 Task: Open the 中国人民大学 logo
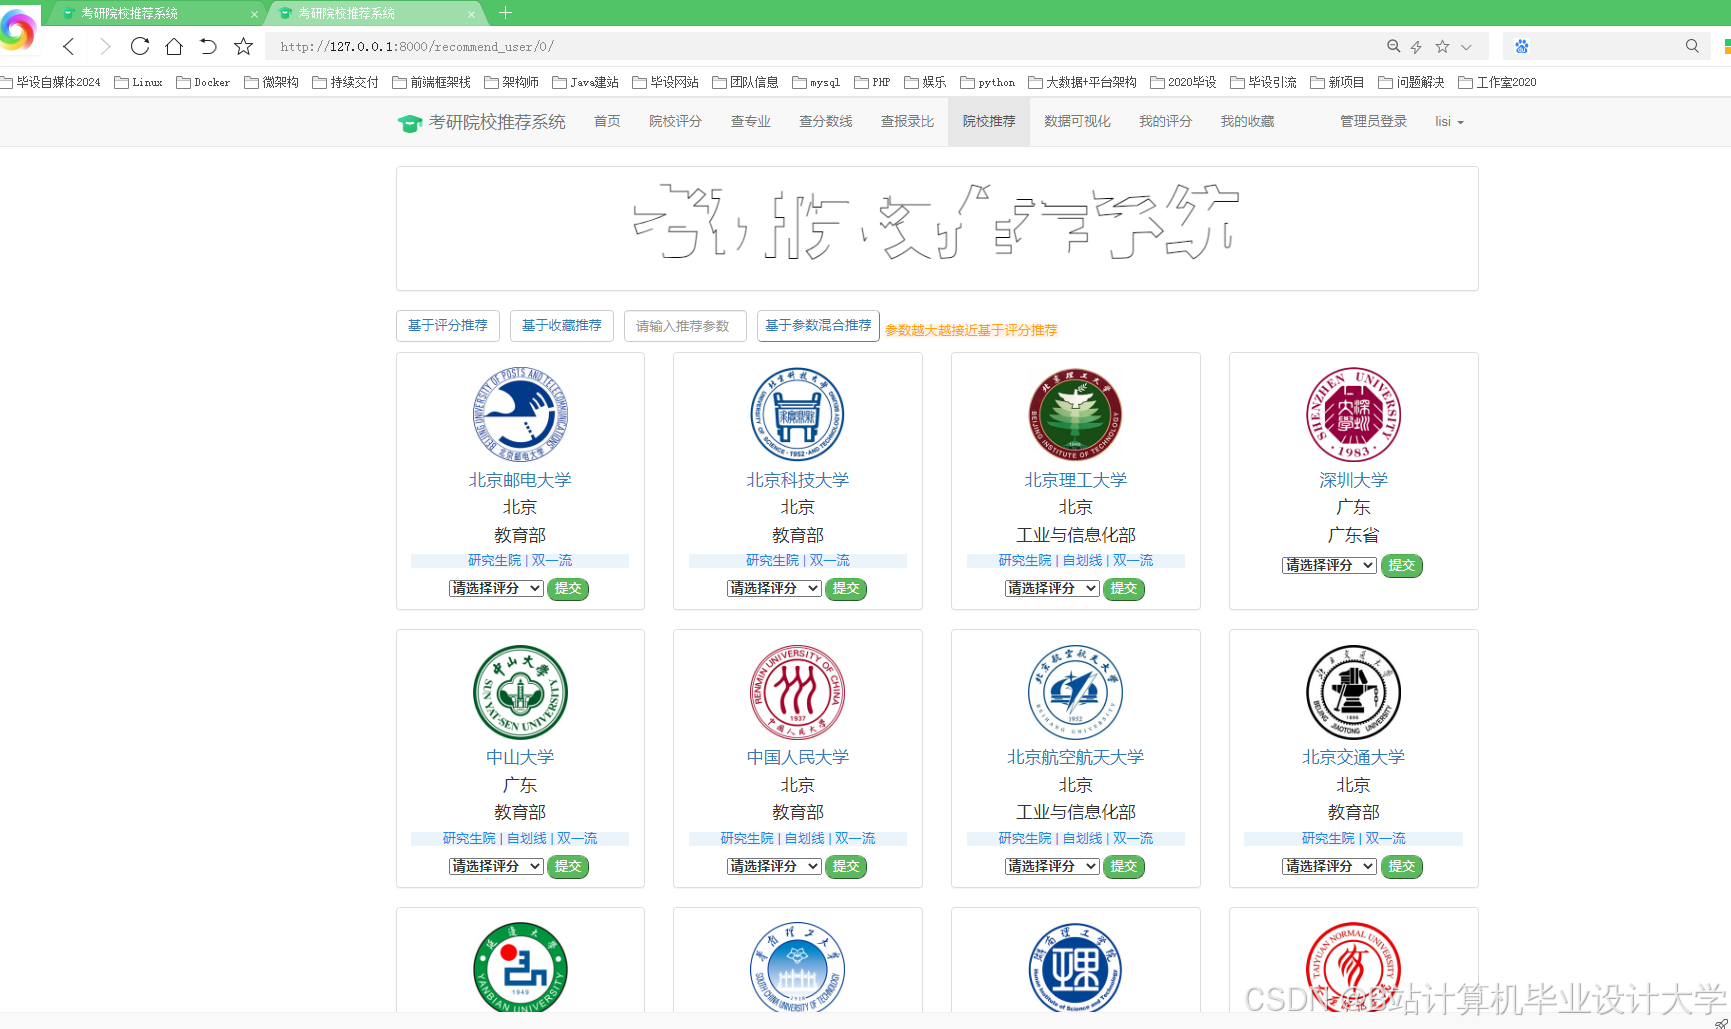797,692
